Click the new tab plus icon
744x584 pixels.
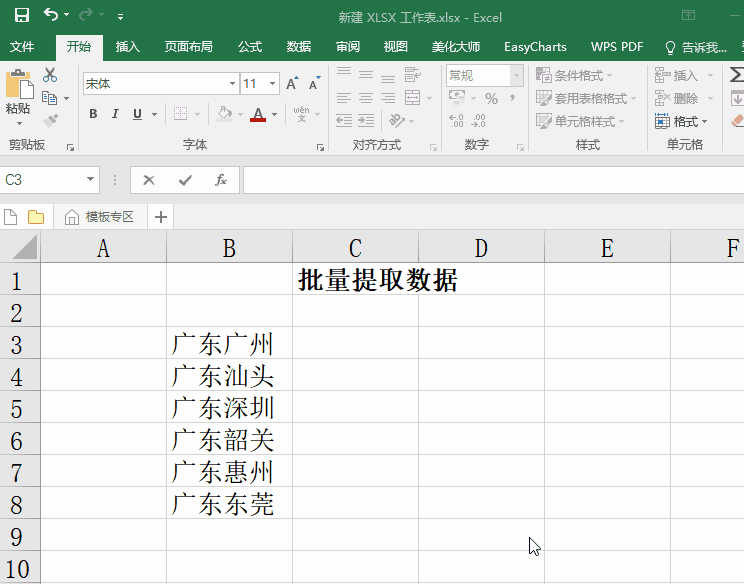(160, 217)
